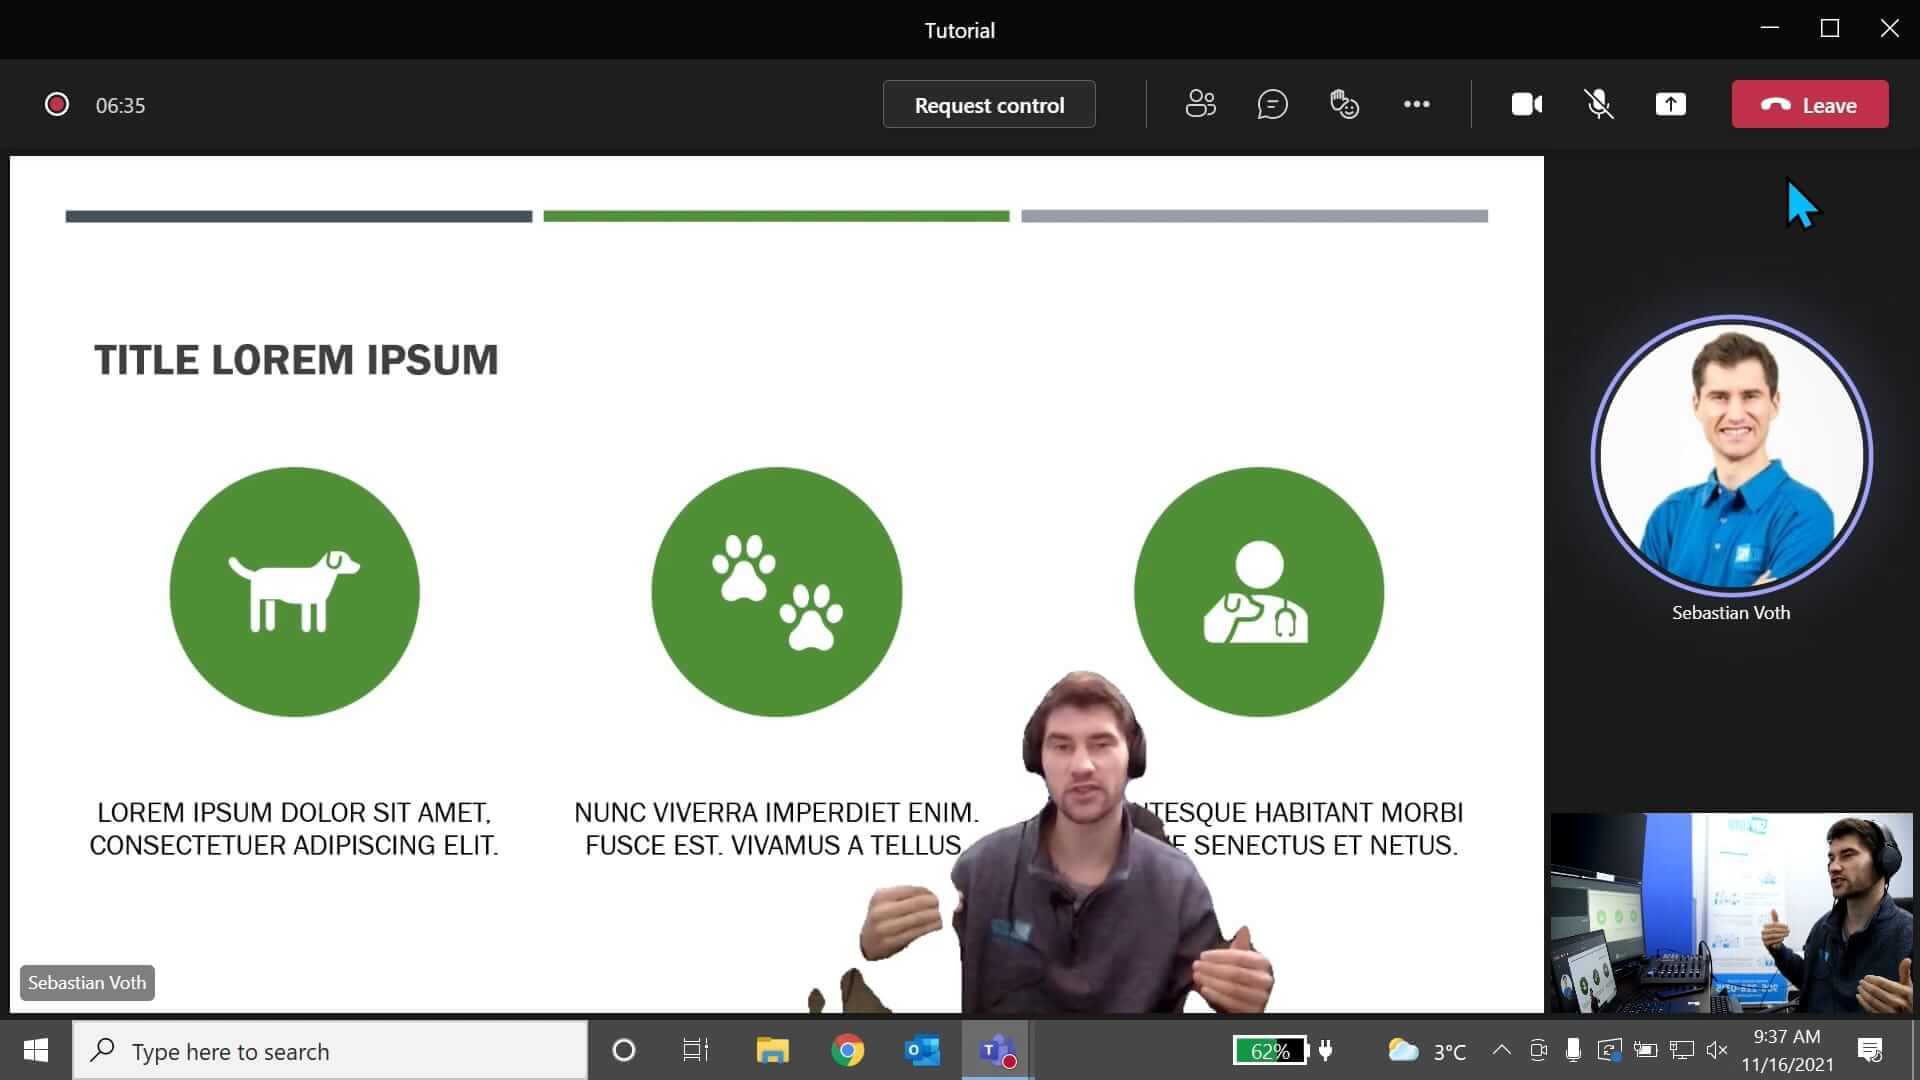Unmute the microphone

[x=1598, y=104]
